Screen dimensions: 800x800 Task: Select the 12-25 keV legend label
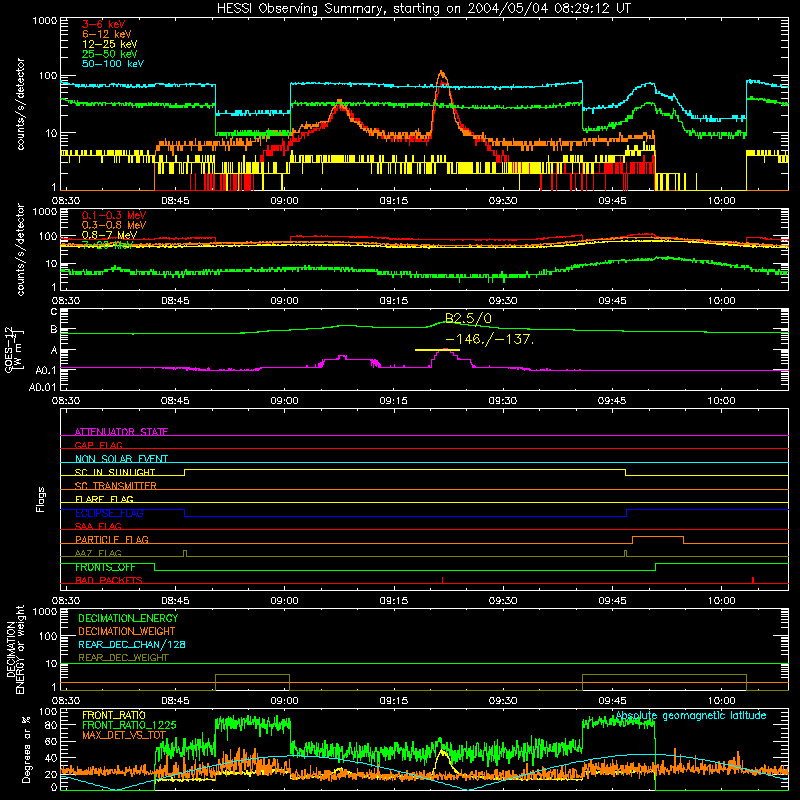[110, 44]
